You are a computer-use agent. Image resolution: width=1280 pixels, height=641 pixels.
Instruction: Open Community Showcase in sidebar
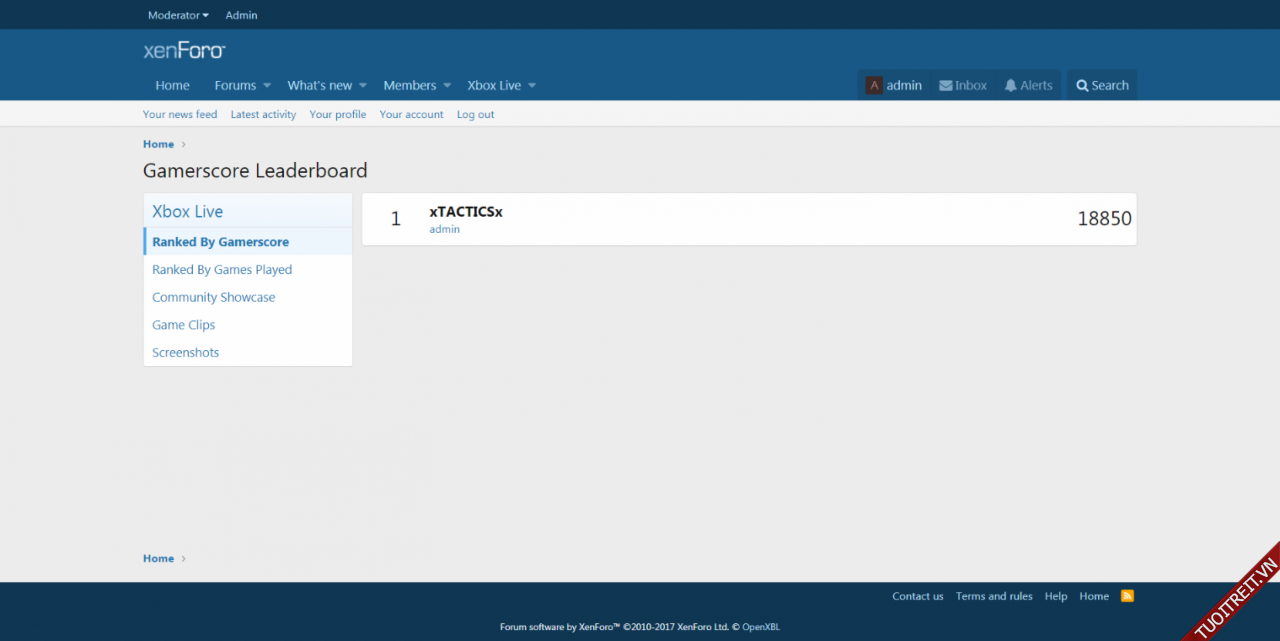[213, 297]
